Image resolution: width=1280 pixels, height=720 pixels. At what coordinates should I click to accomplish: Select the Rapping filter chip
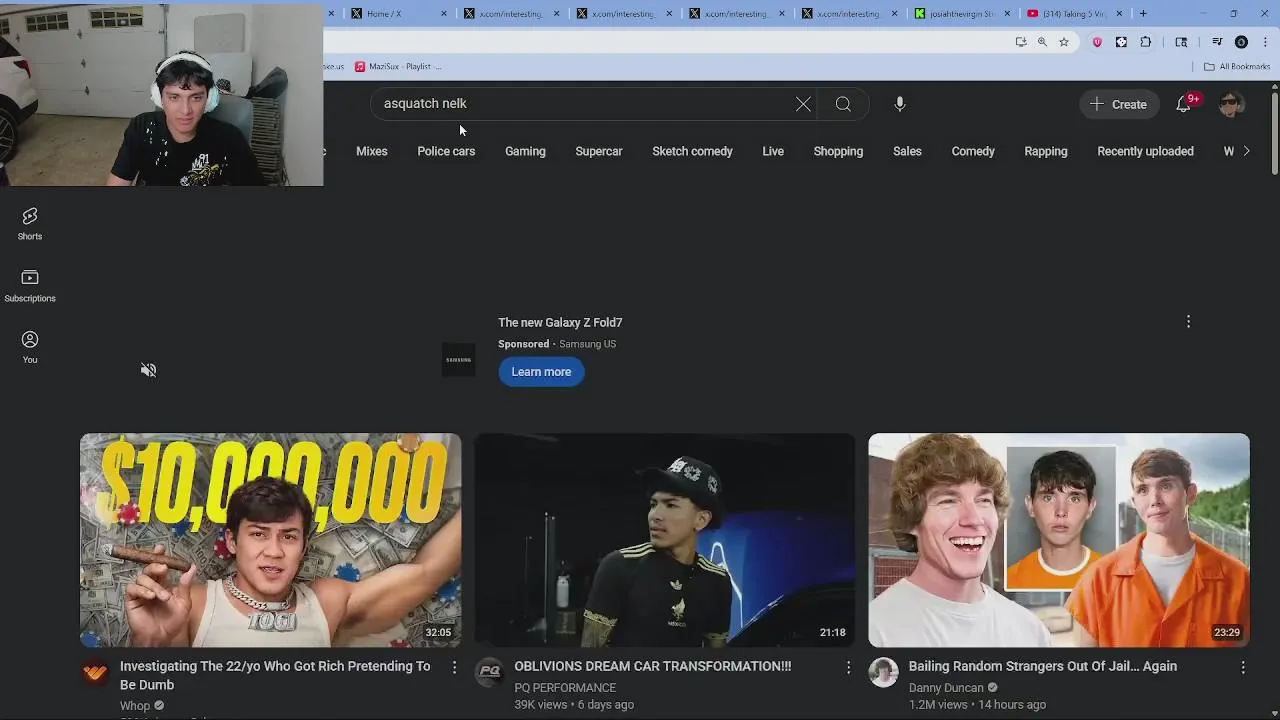pos(1046,151)
